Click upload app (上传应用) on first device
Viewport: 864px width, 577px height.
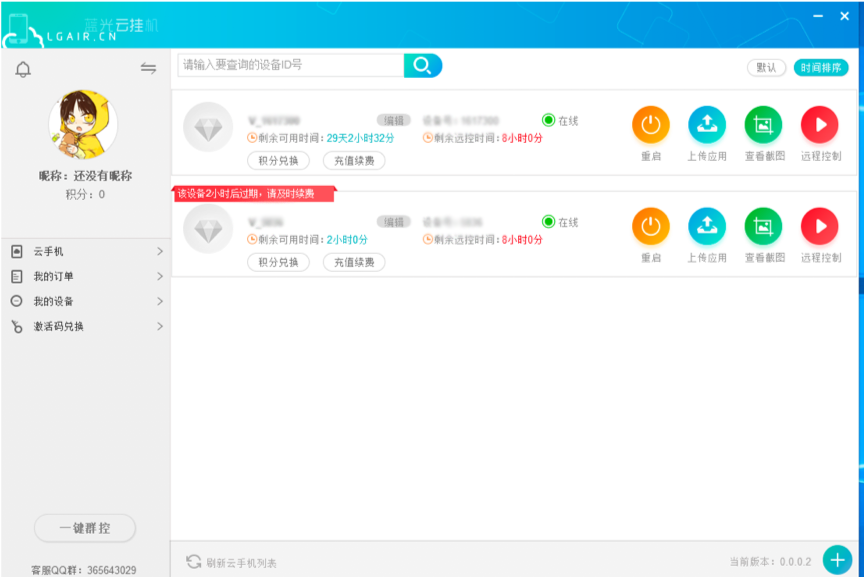[x=707, y=125]
